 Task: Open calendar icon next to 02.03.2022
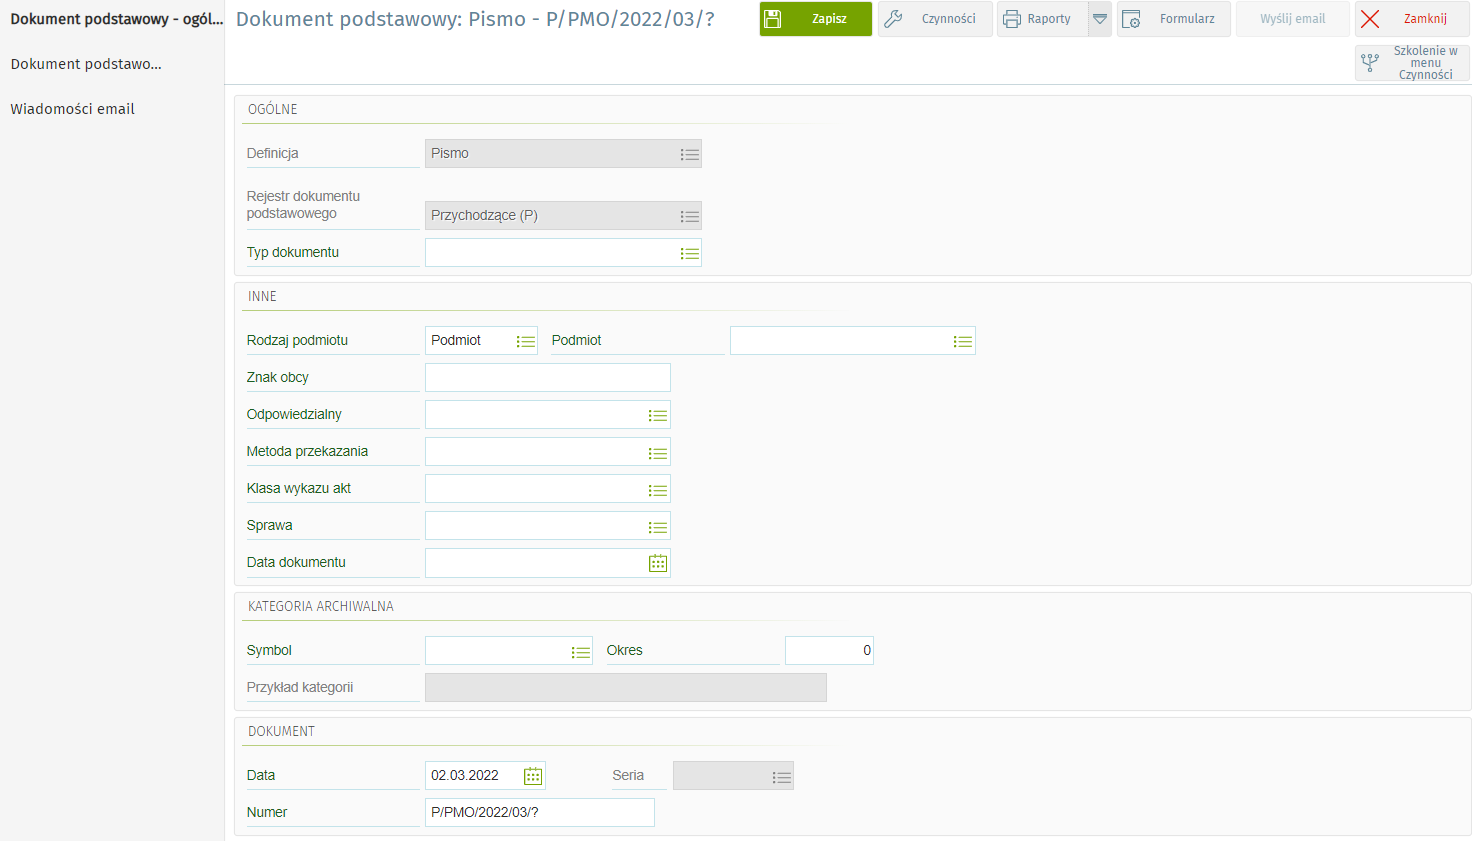[x=533, y=776]
